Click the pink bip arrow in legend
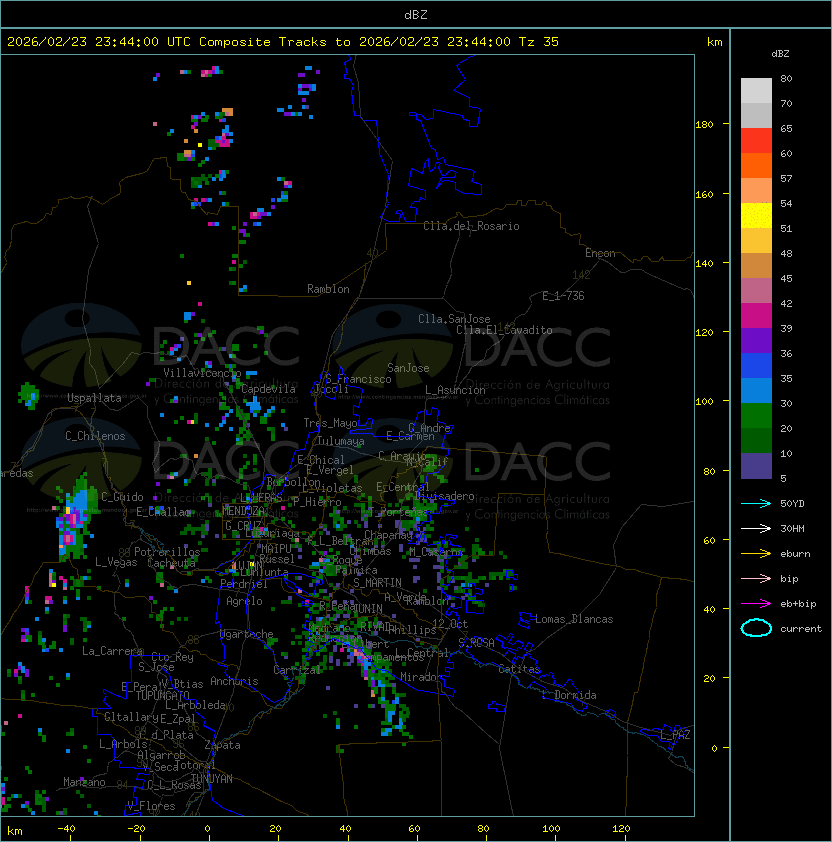 coord(756,579)
